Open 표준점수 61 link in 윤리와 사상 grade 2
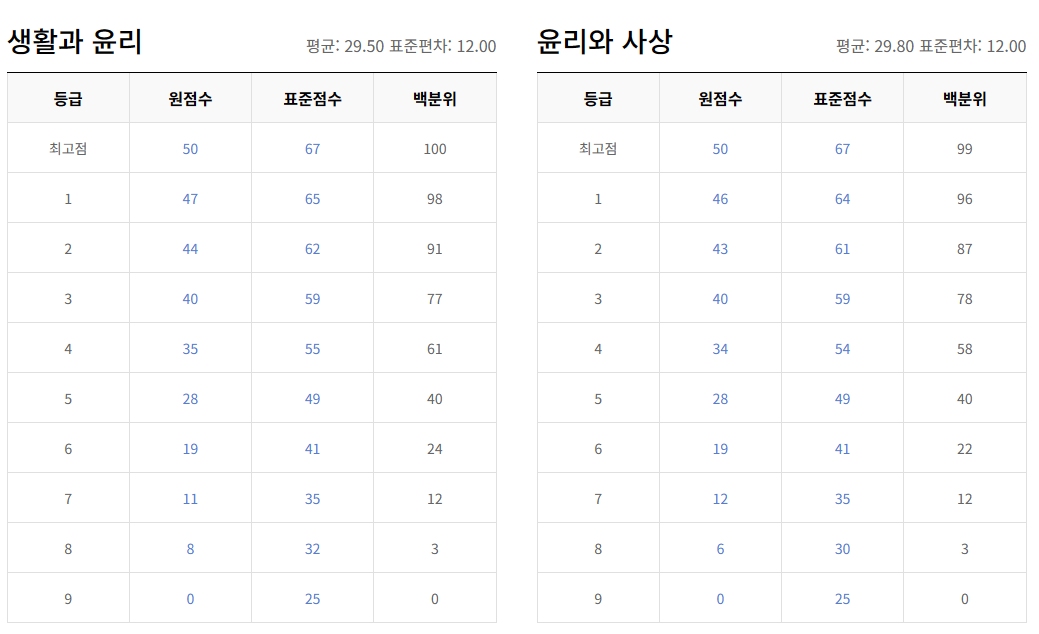 coord(842,249)
